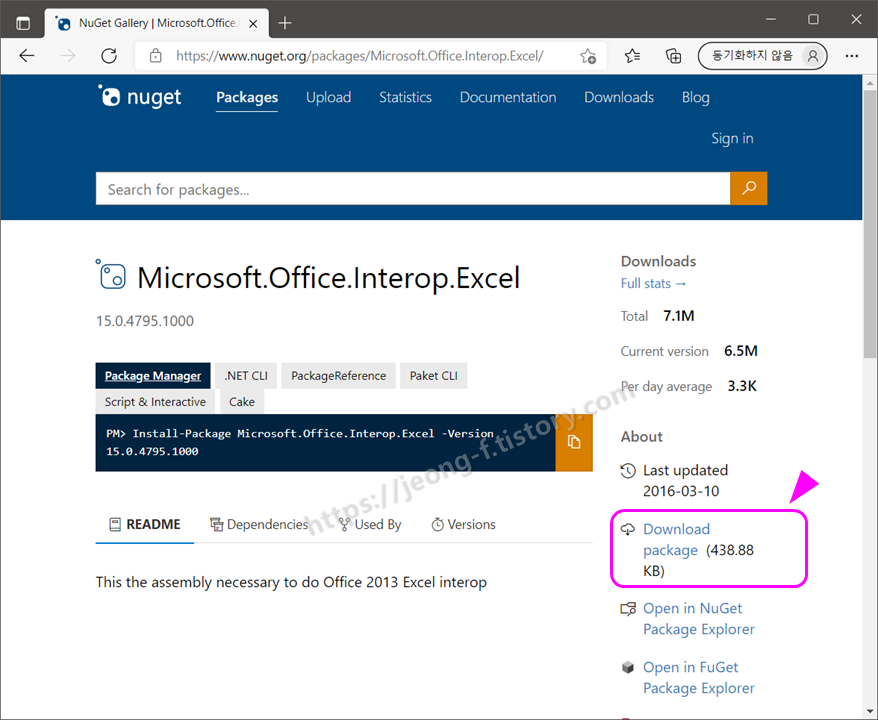
Task: Select the PackageReference tab
Action: click(x=338, y=376)
